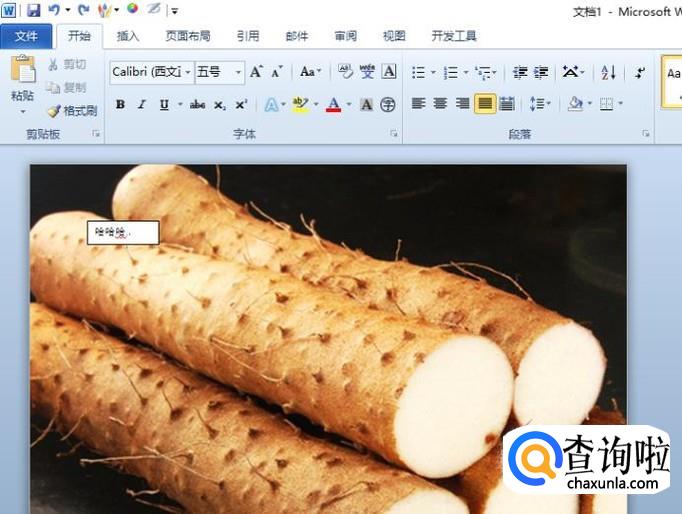682x514 pixels.
Task: Click the 拼音指南 phonetic guide icon
Action: (x=367, y=72)
